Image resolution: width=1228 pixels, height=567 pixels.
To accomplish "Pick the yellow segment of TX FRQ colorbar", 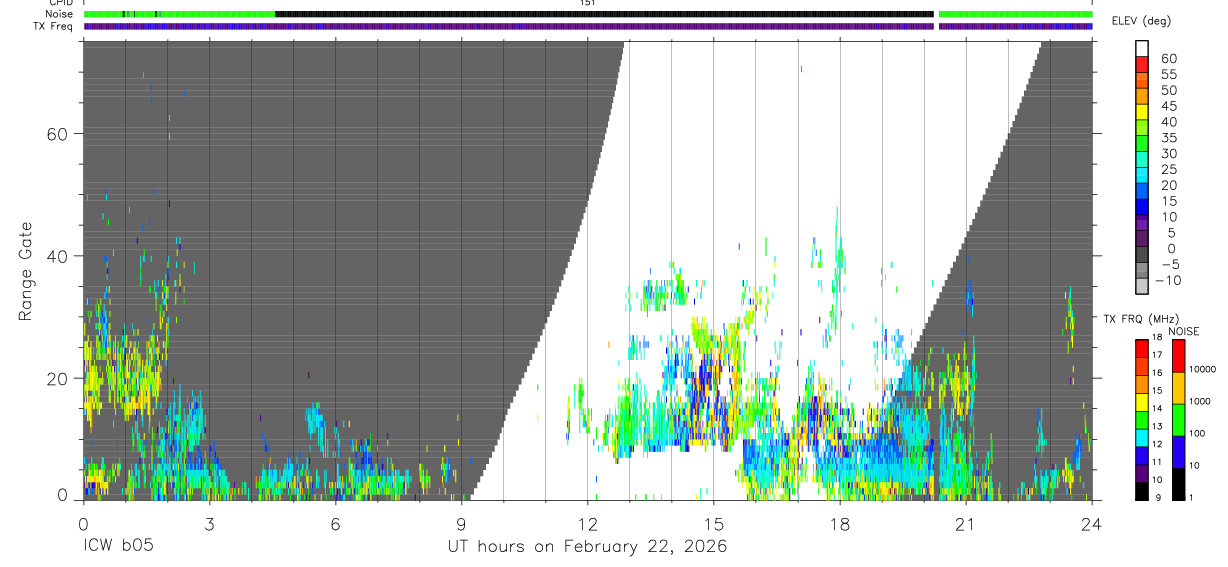I will click(x=1142, y=402).
